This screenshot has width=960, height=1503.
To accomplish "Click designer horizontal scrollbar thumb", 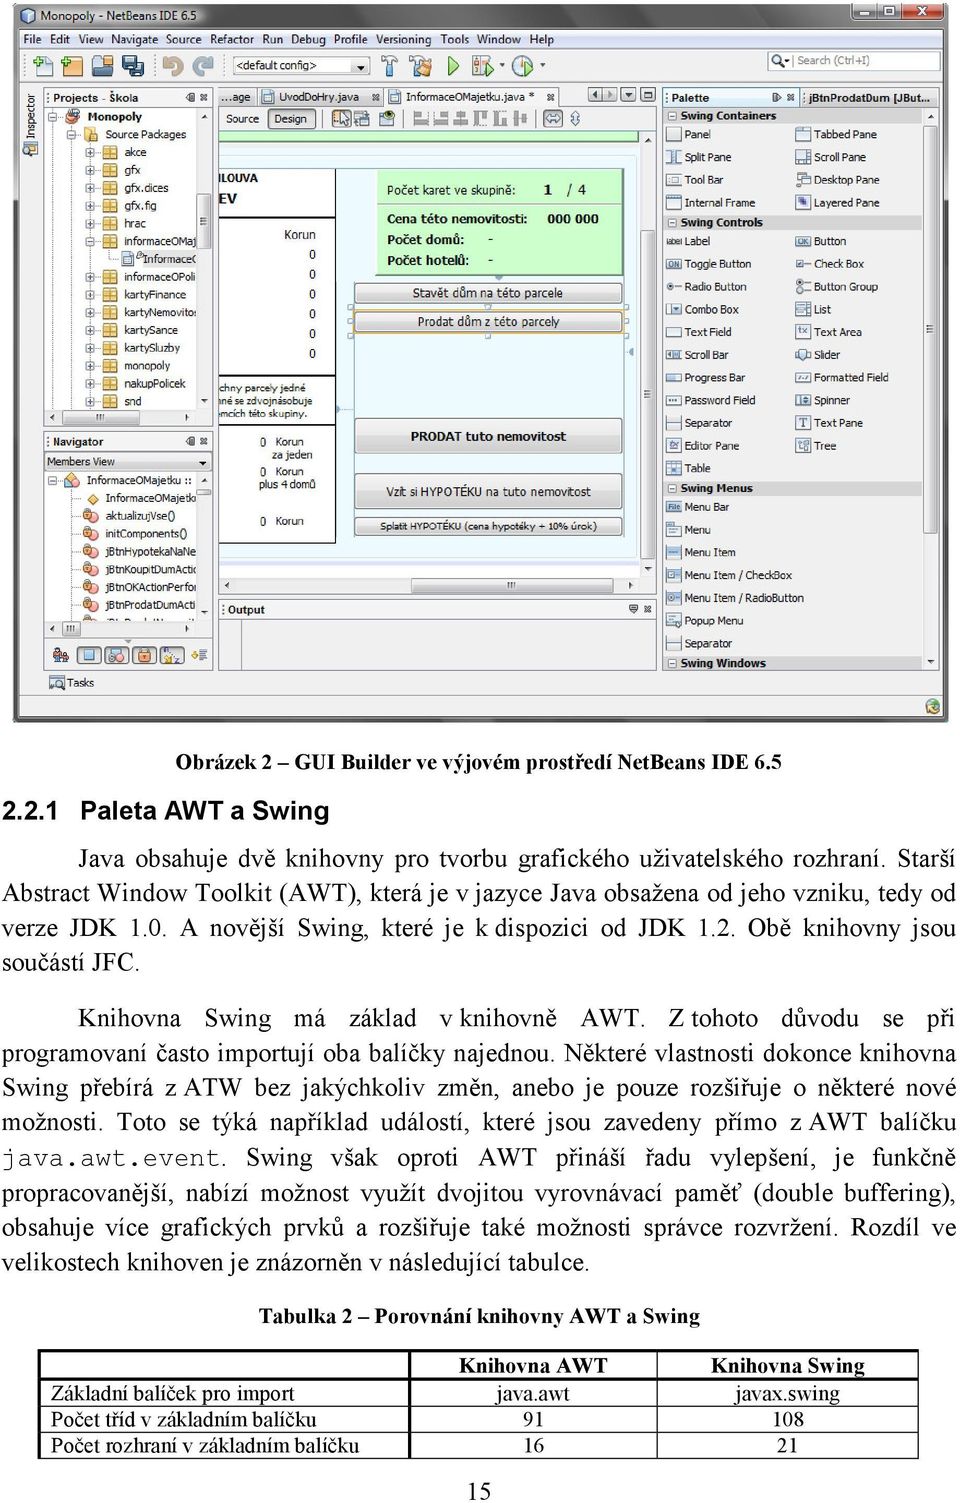I will point(510,585).
